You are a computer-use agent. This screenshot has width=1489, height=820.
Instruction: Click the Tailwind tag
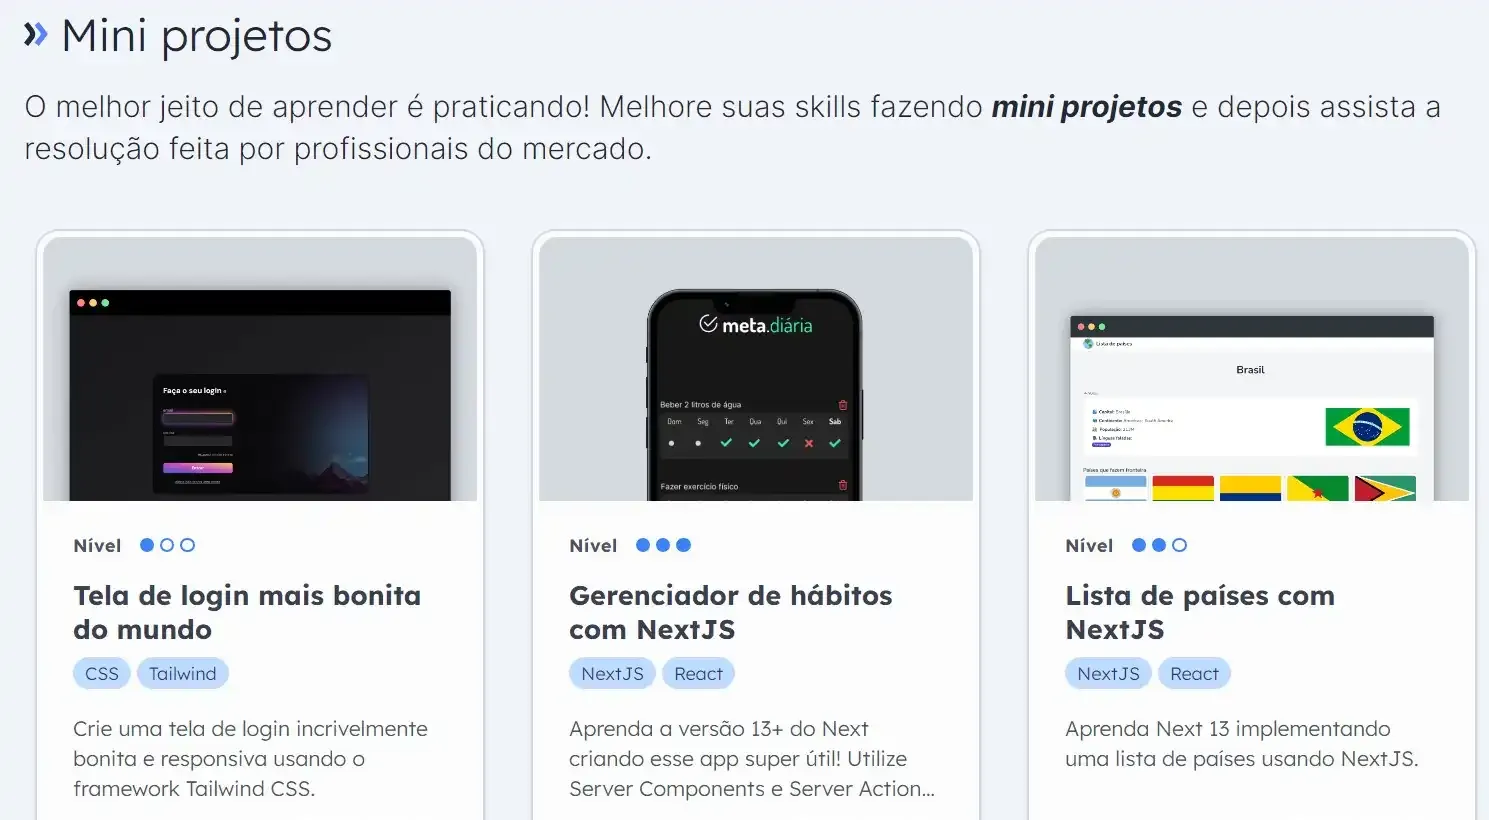[x=183, y=674]
